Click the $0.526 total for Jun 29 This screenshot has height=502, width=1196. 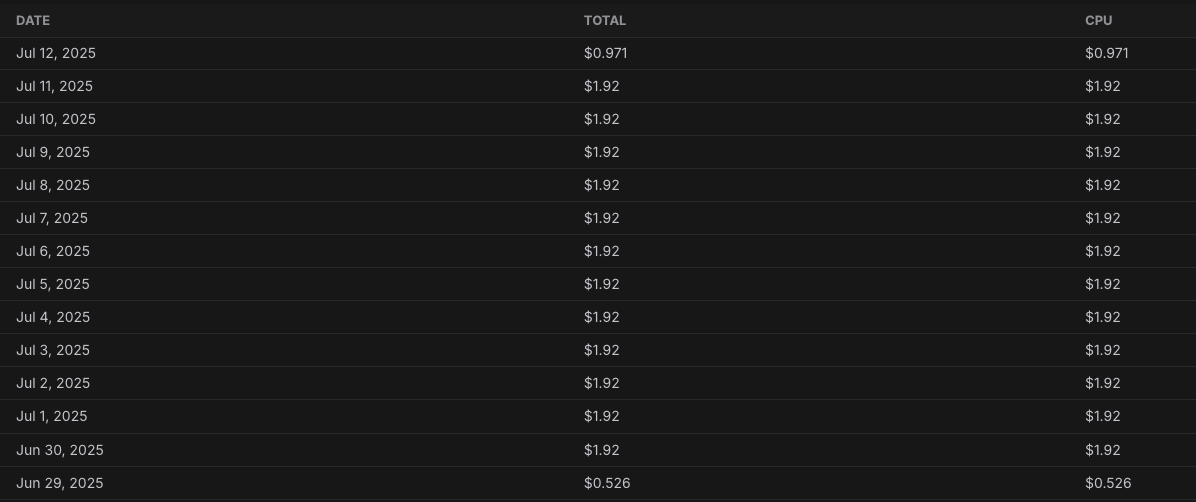coord(607,483)
